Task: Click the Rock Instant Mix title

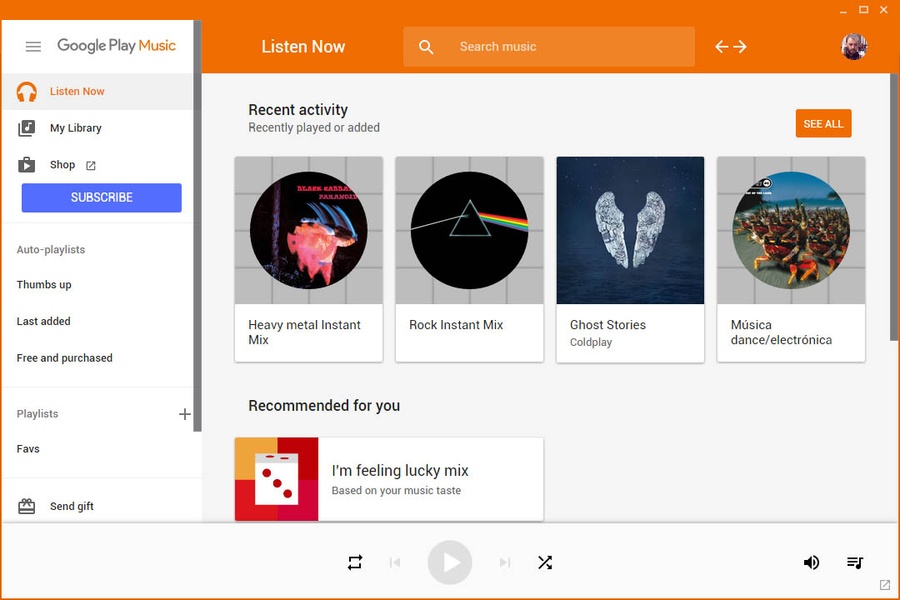Action: (456, 325)
